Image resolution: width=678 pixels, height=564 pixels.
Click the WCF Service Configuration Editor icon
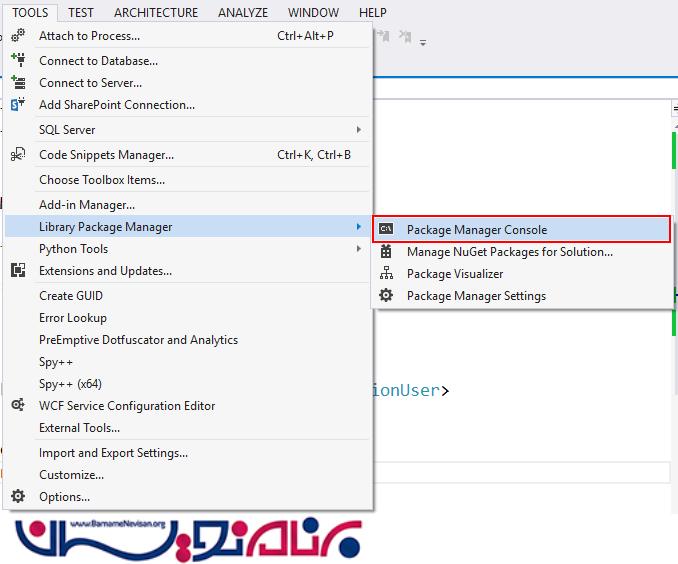click(x=18, y=406)
